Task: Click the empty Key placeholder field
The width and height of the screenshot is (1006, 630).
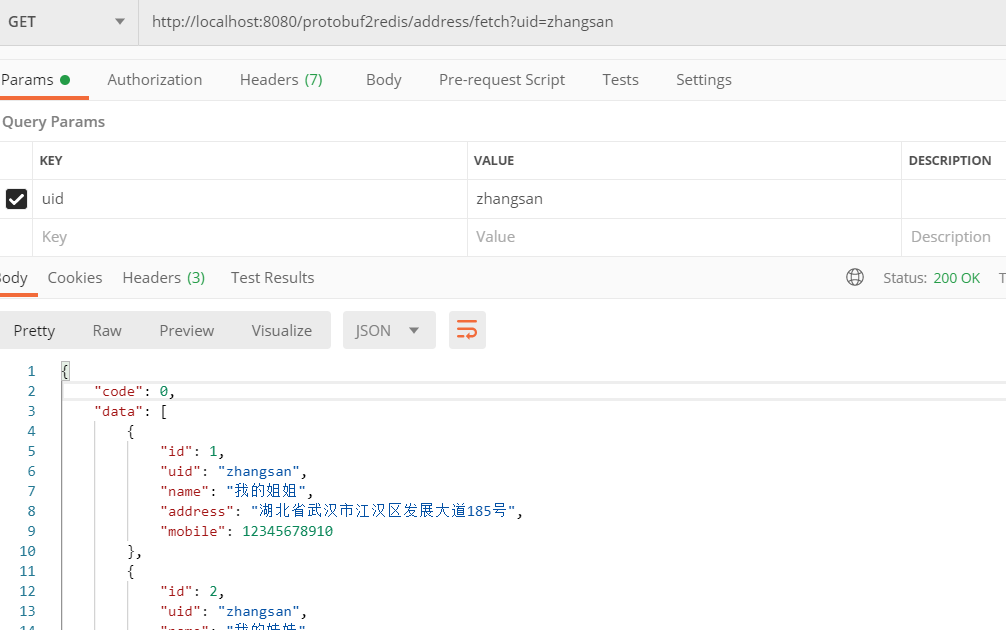Action: tap(250, 237)
